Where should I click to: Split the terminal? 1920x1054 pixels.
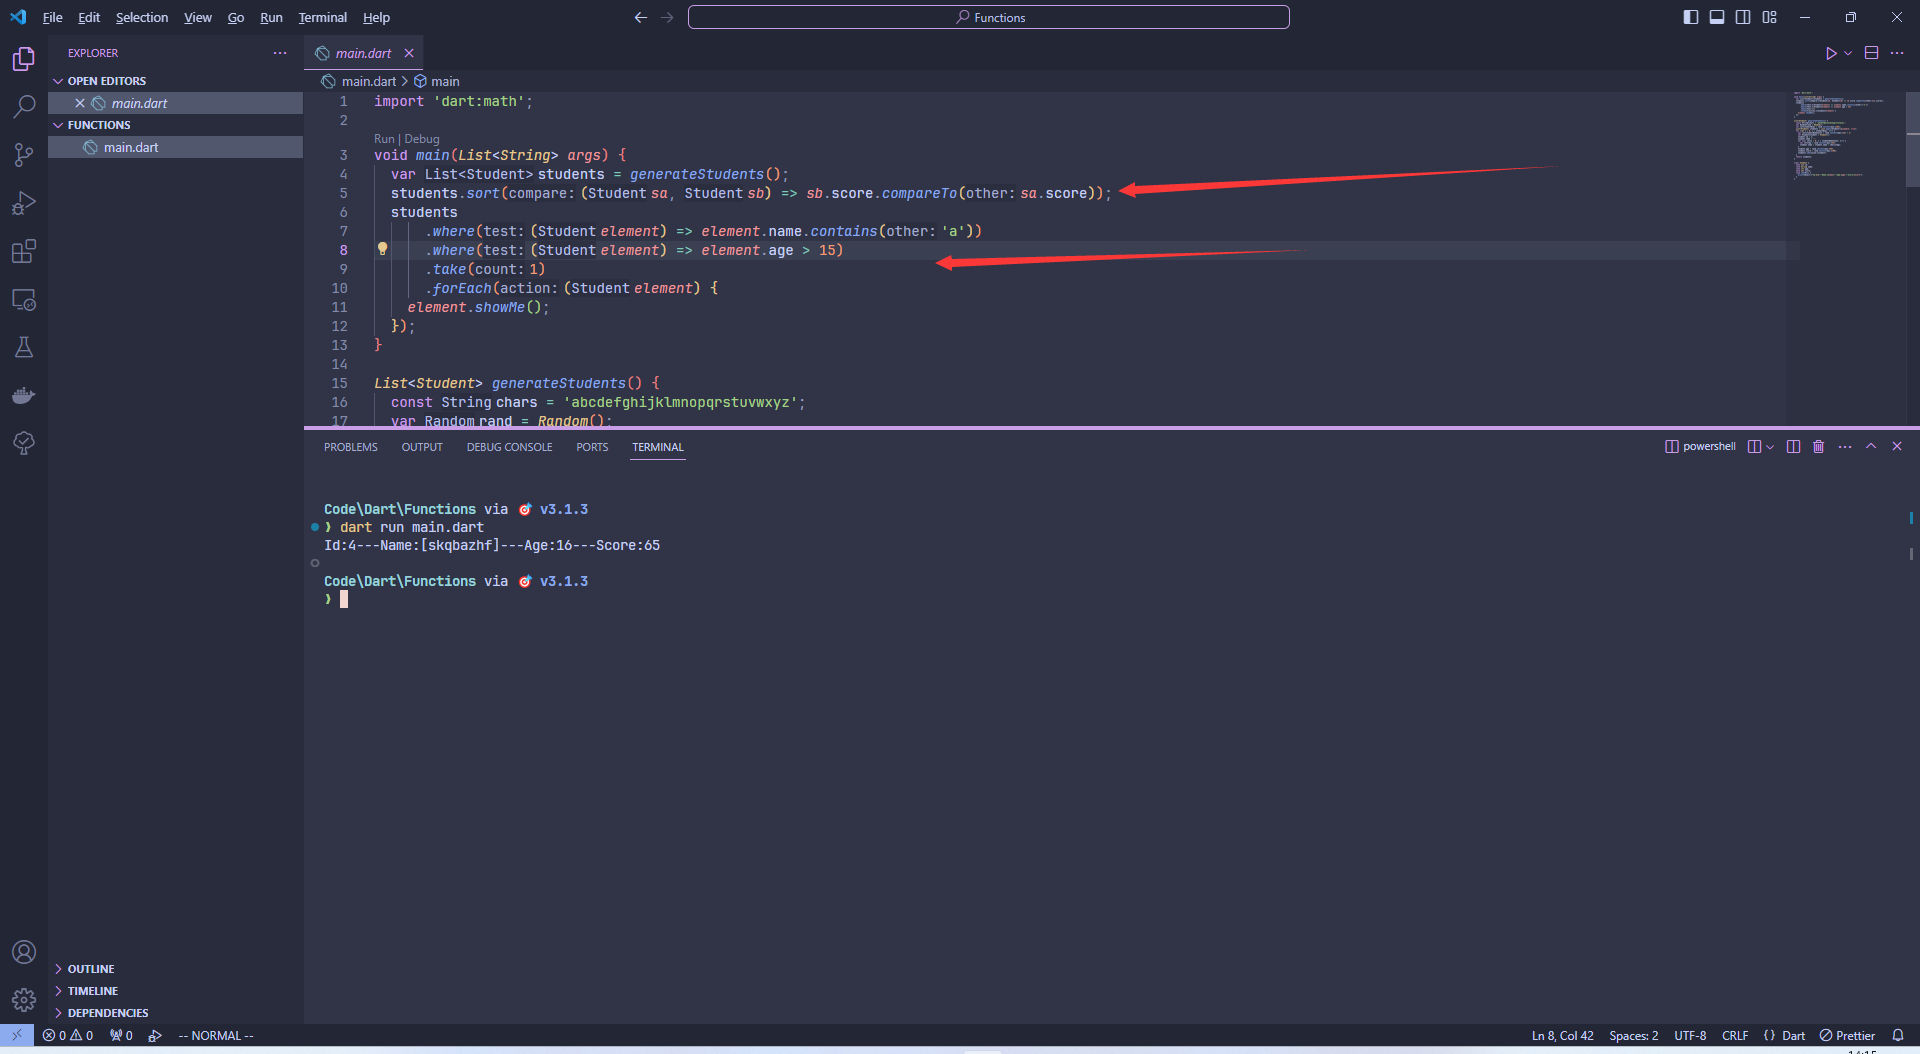(x=1793, y=447)
